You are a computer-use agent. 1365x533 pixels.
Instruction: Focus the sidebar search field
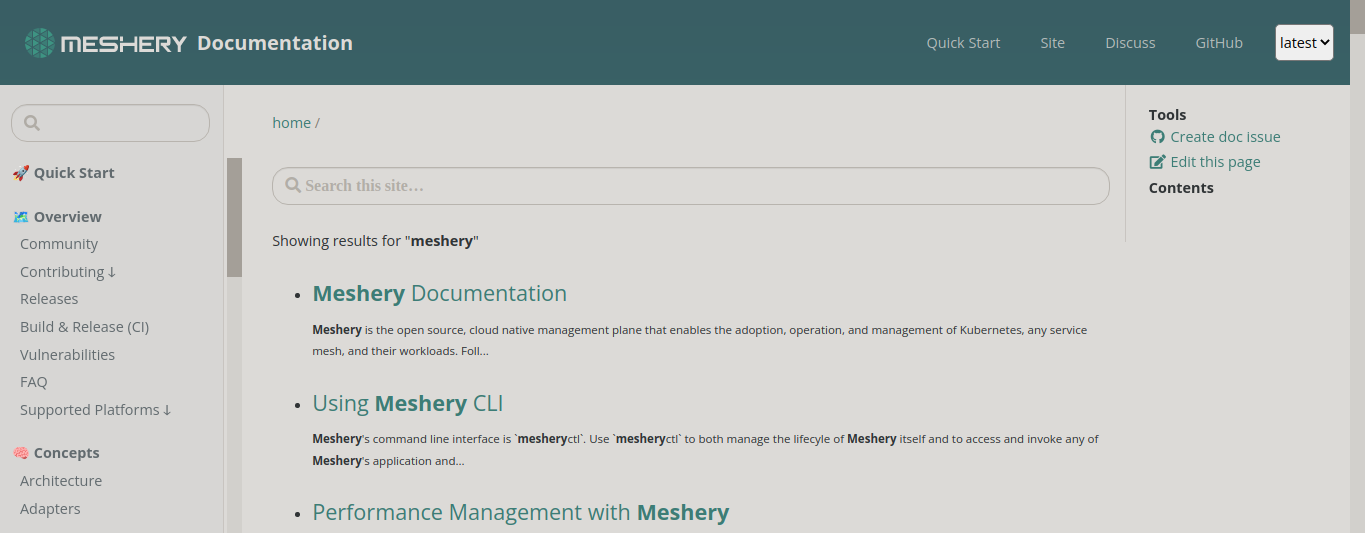[110, 123]
